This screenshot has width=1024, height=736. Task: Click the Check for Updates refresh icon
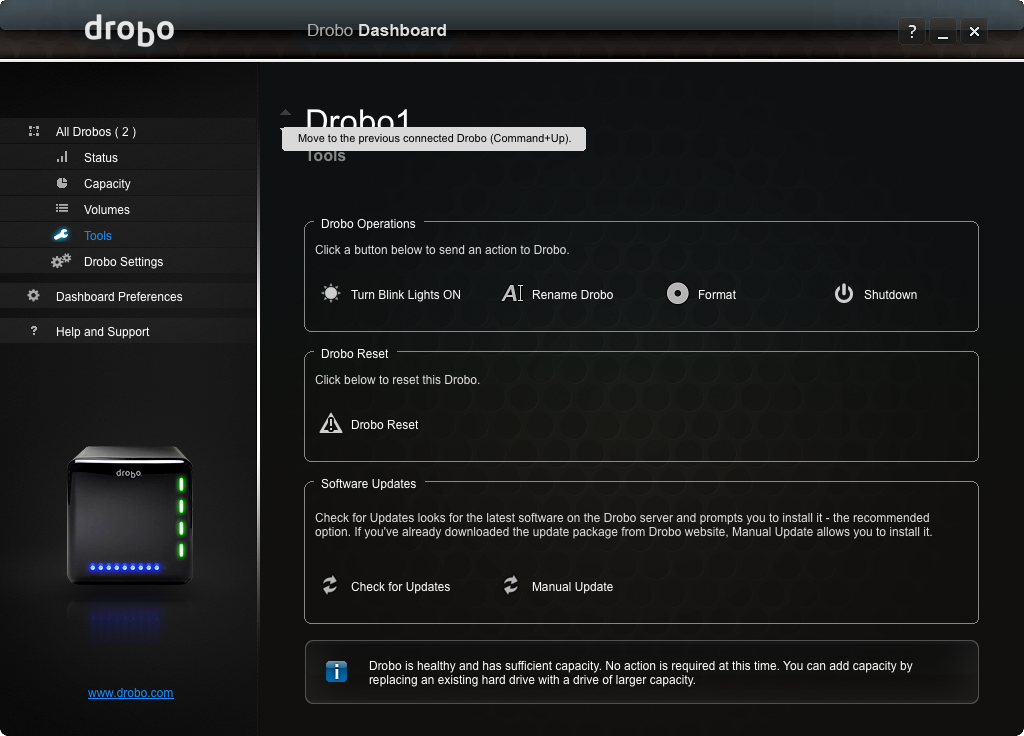[330, 586]
